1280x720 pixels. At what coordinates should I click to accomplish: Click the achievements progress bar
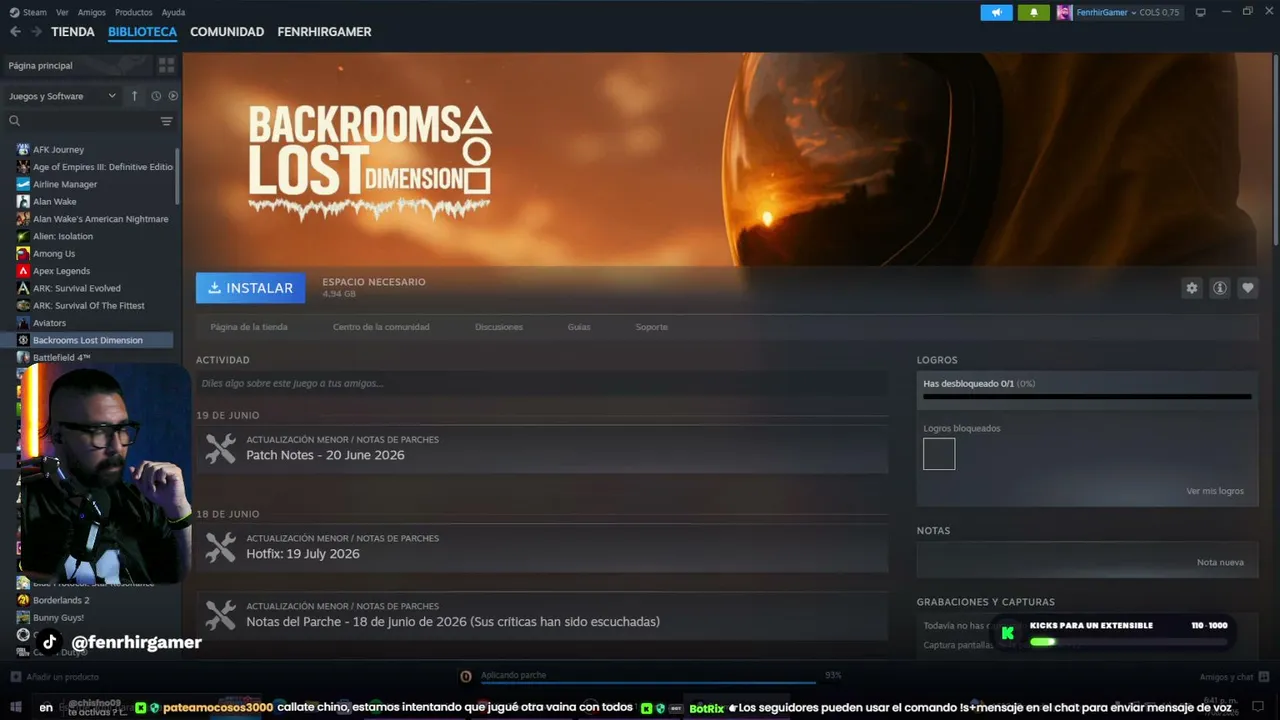tap(1087, 397)
